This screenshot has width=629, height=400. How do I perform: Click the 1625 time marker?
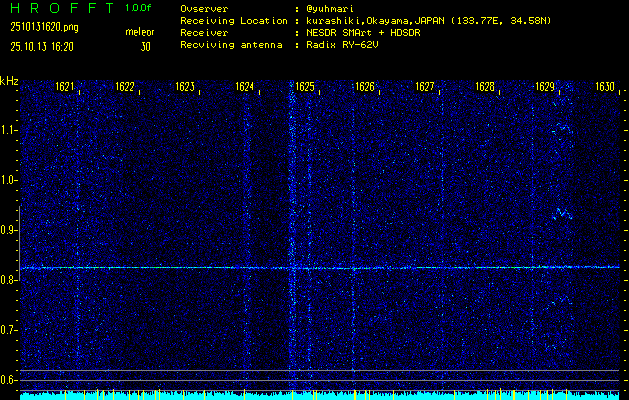pos(305,87)
